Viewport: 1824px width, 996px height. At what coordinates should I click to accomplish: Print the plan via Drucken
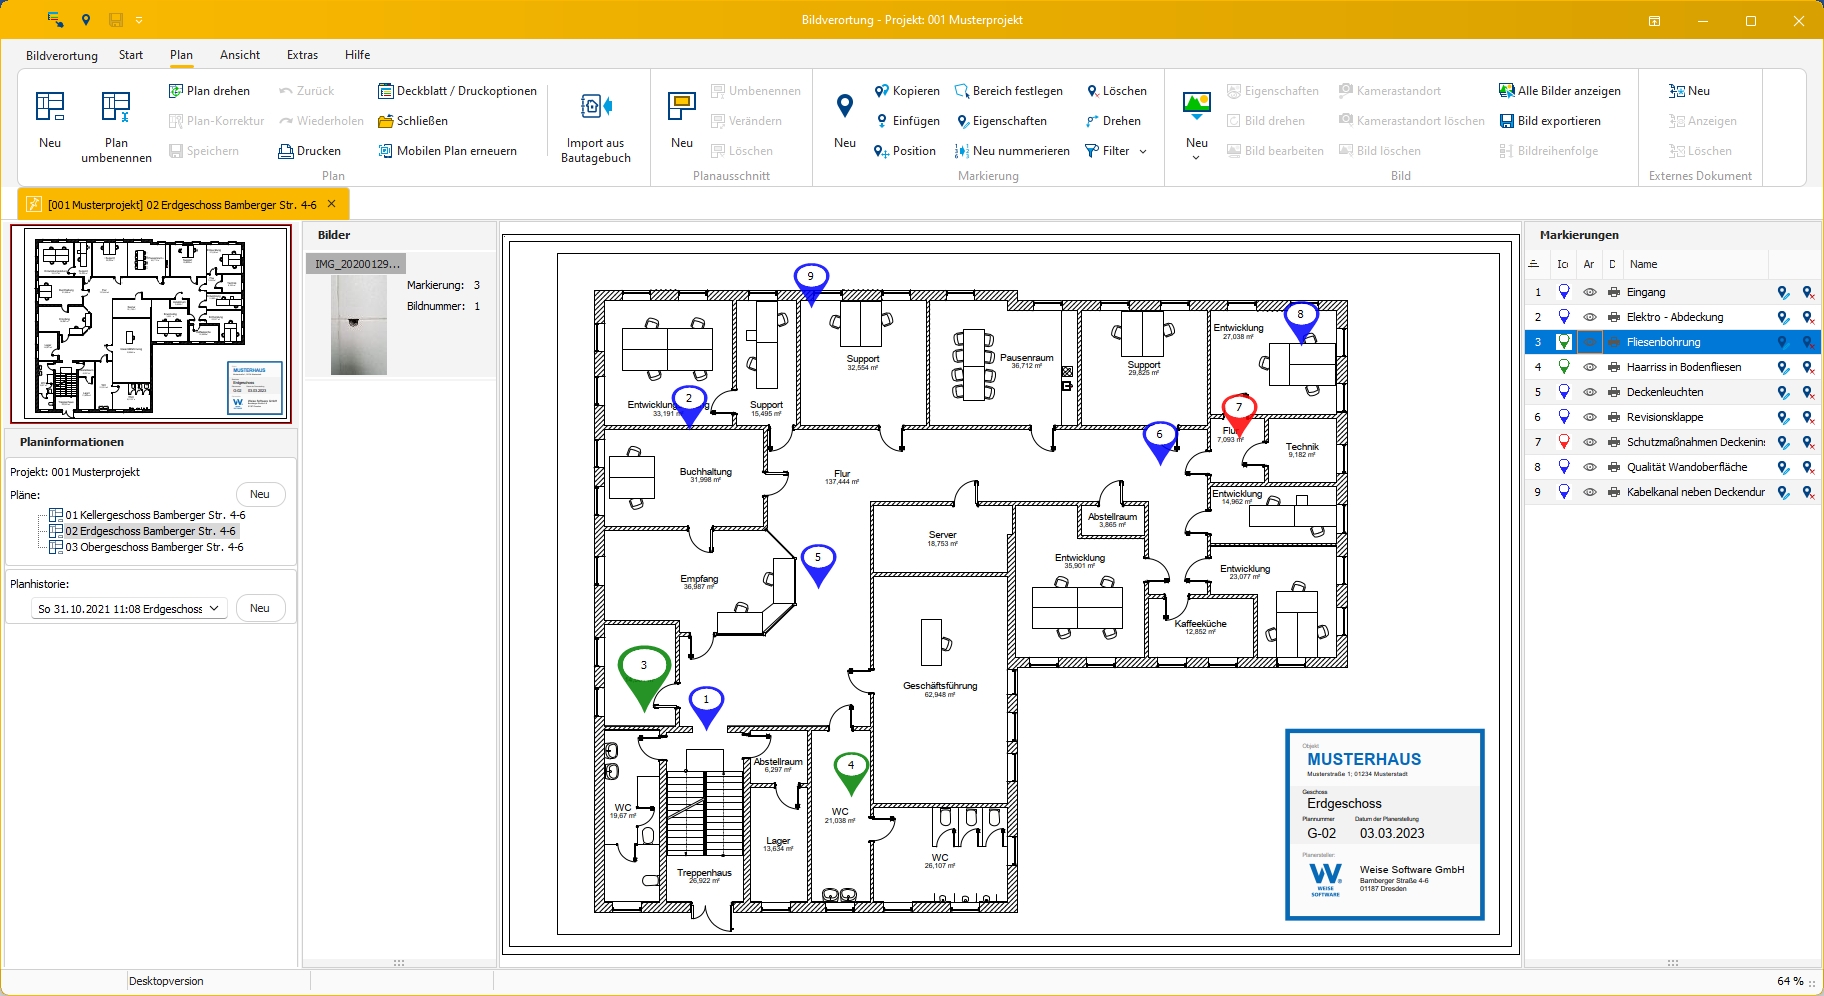tap(309, 151)
